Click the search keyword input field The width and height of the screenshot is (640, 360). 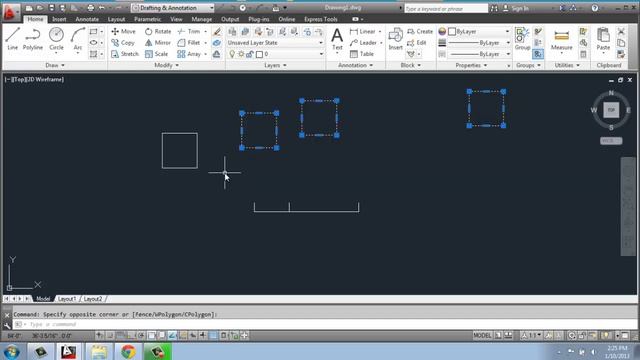(x=446, y=8)
